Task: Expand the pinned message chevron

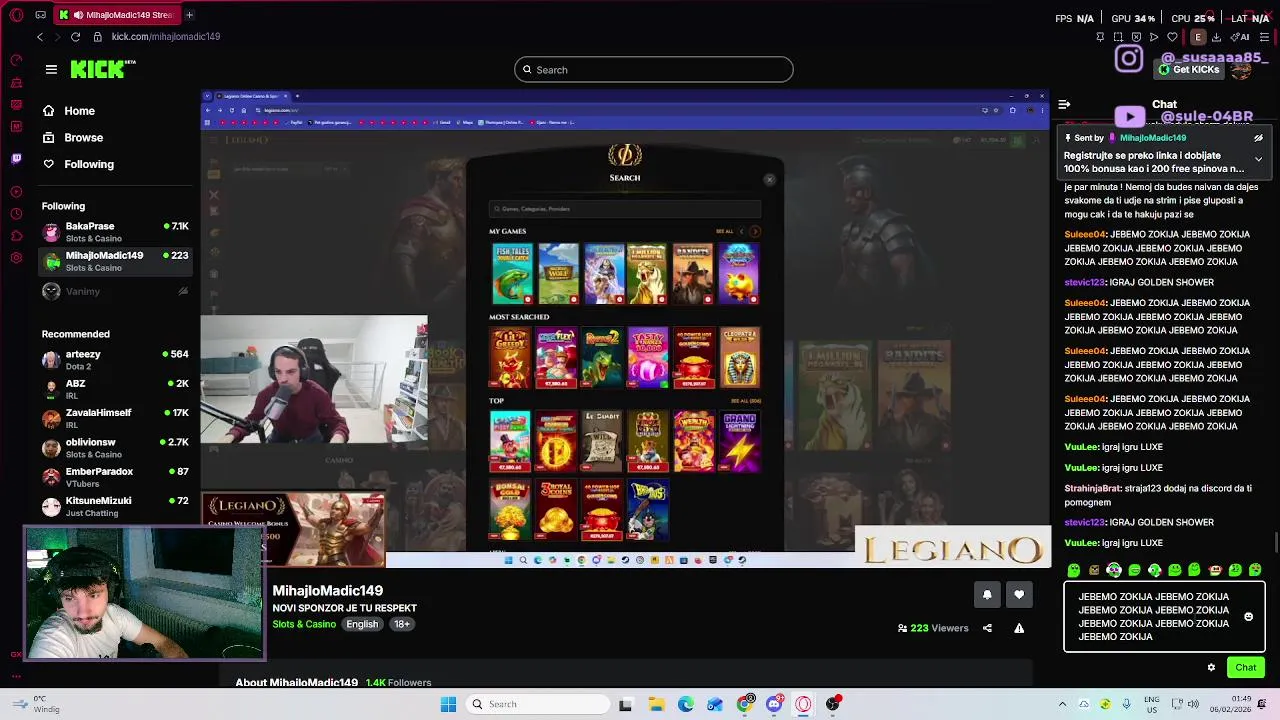Action: (x=1258, y=159)
